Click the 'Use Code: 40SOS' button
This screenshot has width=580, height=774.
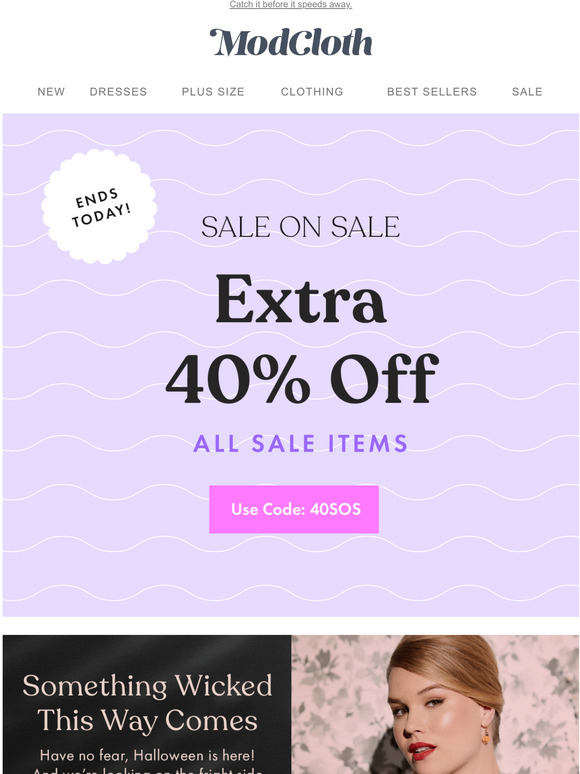click(x=294, y=509)
